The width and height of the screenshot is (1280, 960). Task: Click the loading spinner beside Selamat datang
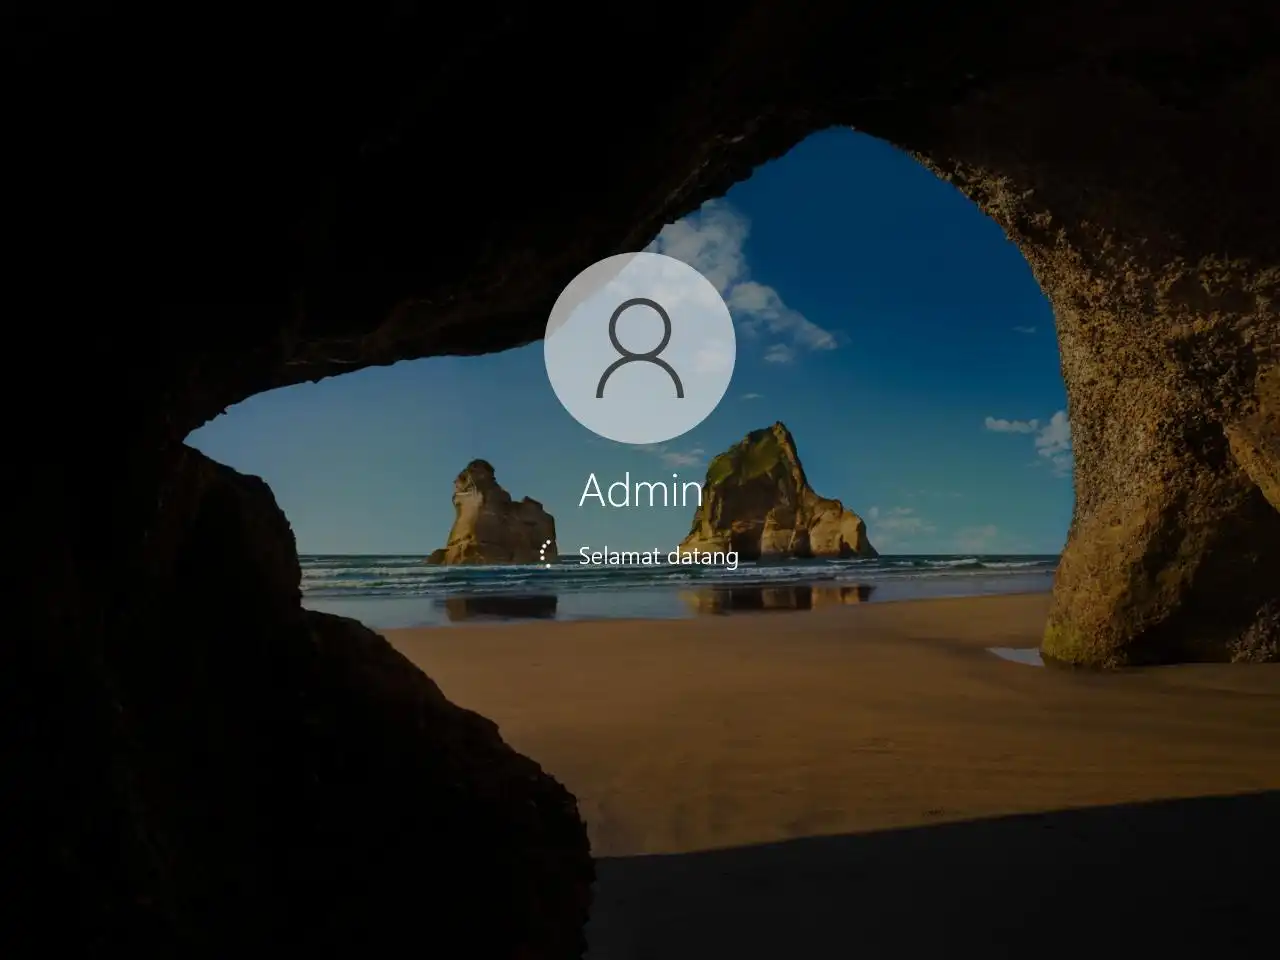(x=547, y=554)
